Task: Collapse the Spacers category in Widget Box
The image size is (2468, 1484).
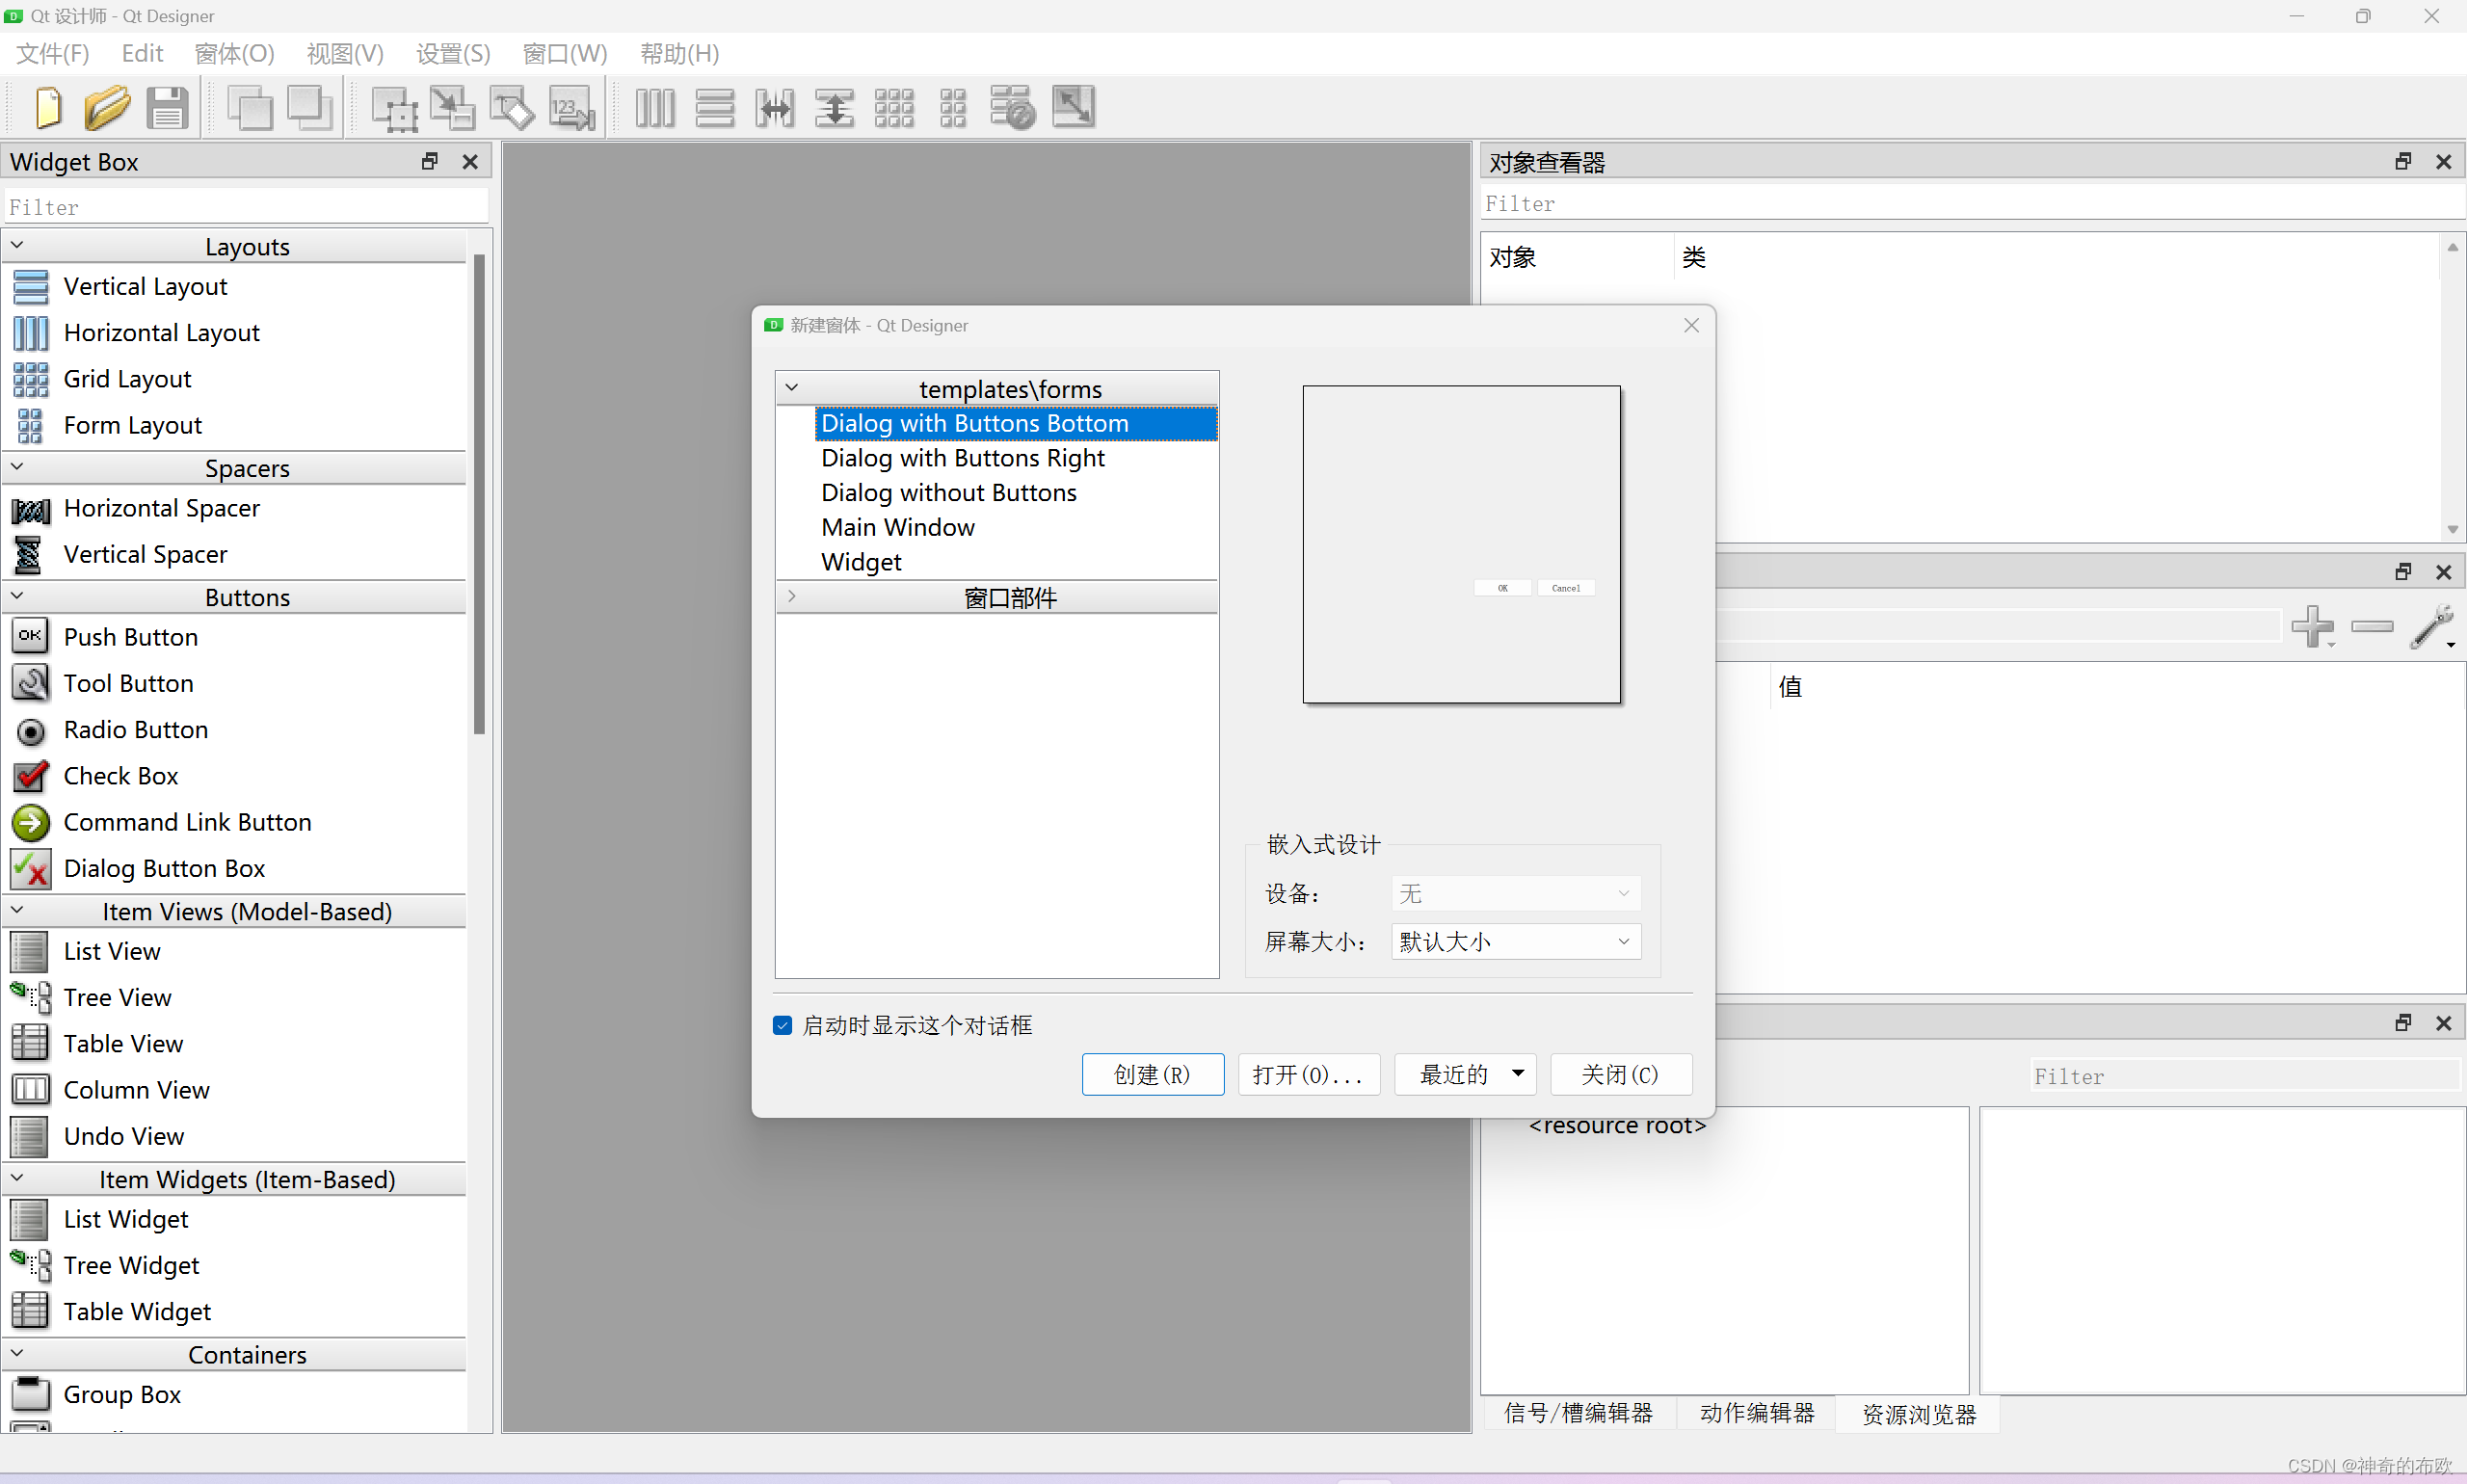Action: click(17, 466)
